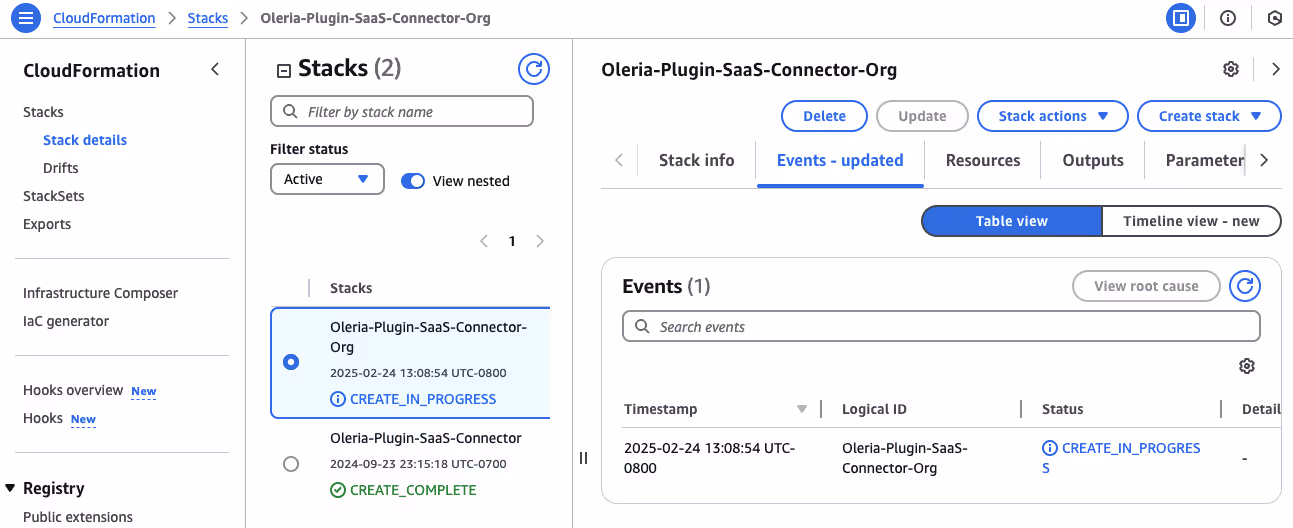1293x528 pixels.
Task: Click the hexagon settings icon in top bar
Action: tap(1274, 18)
